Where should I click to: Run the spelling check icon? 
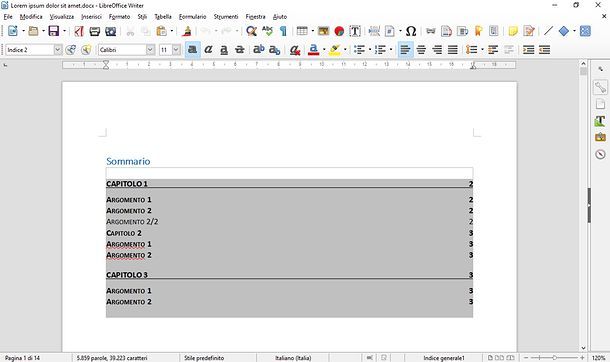pos(267,31)
